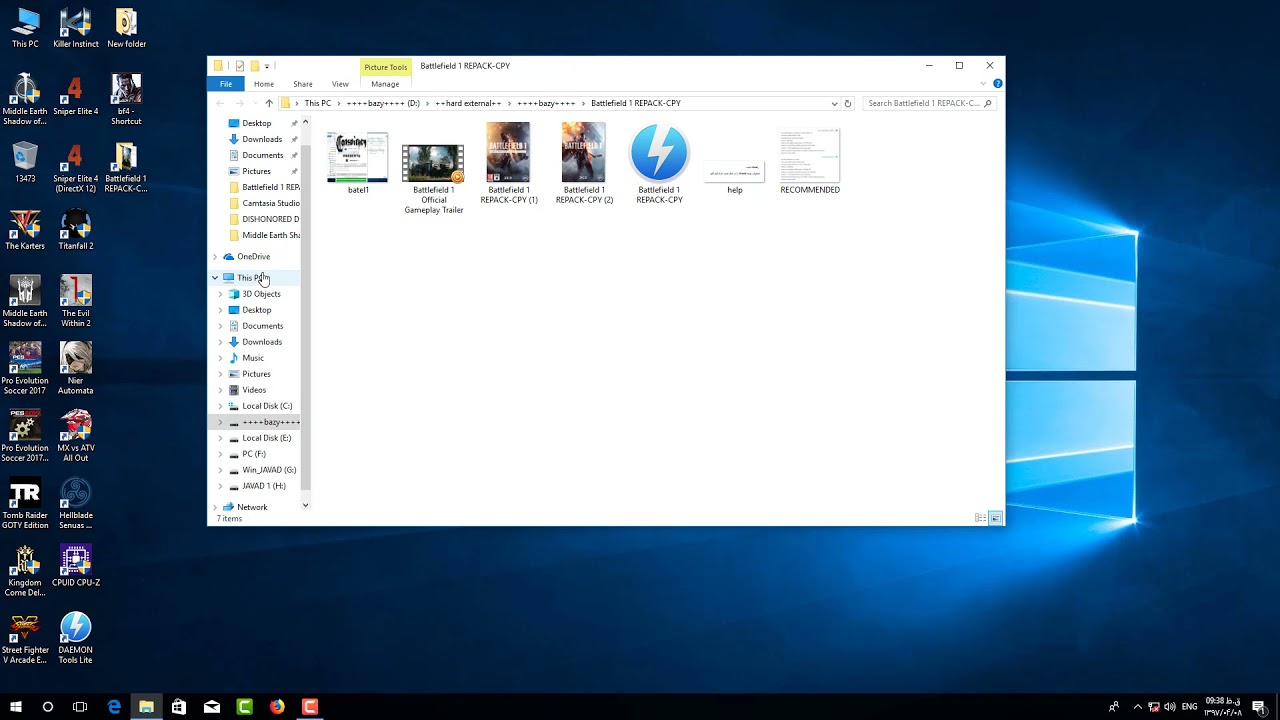Click the Up one level arrow
Image resolution: width=1280 pixels, height=720 pixels.
pos(268,103)
